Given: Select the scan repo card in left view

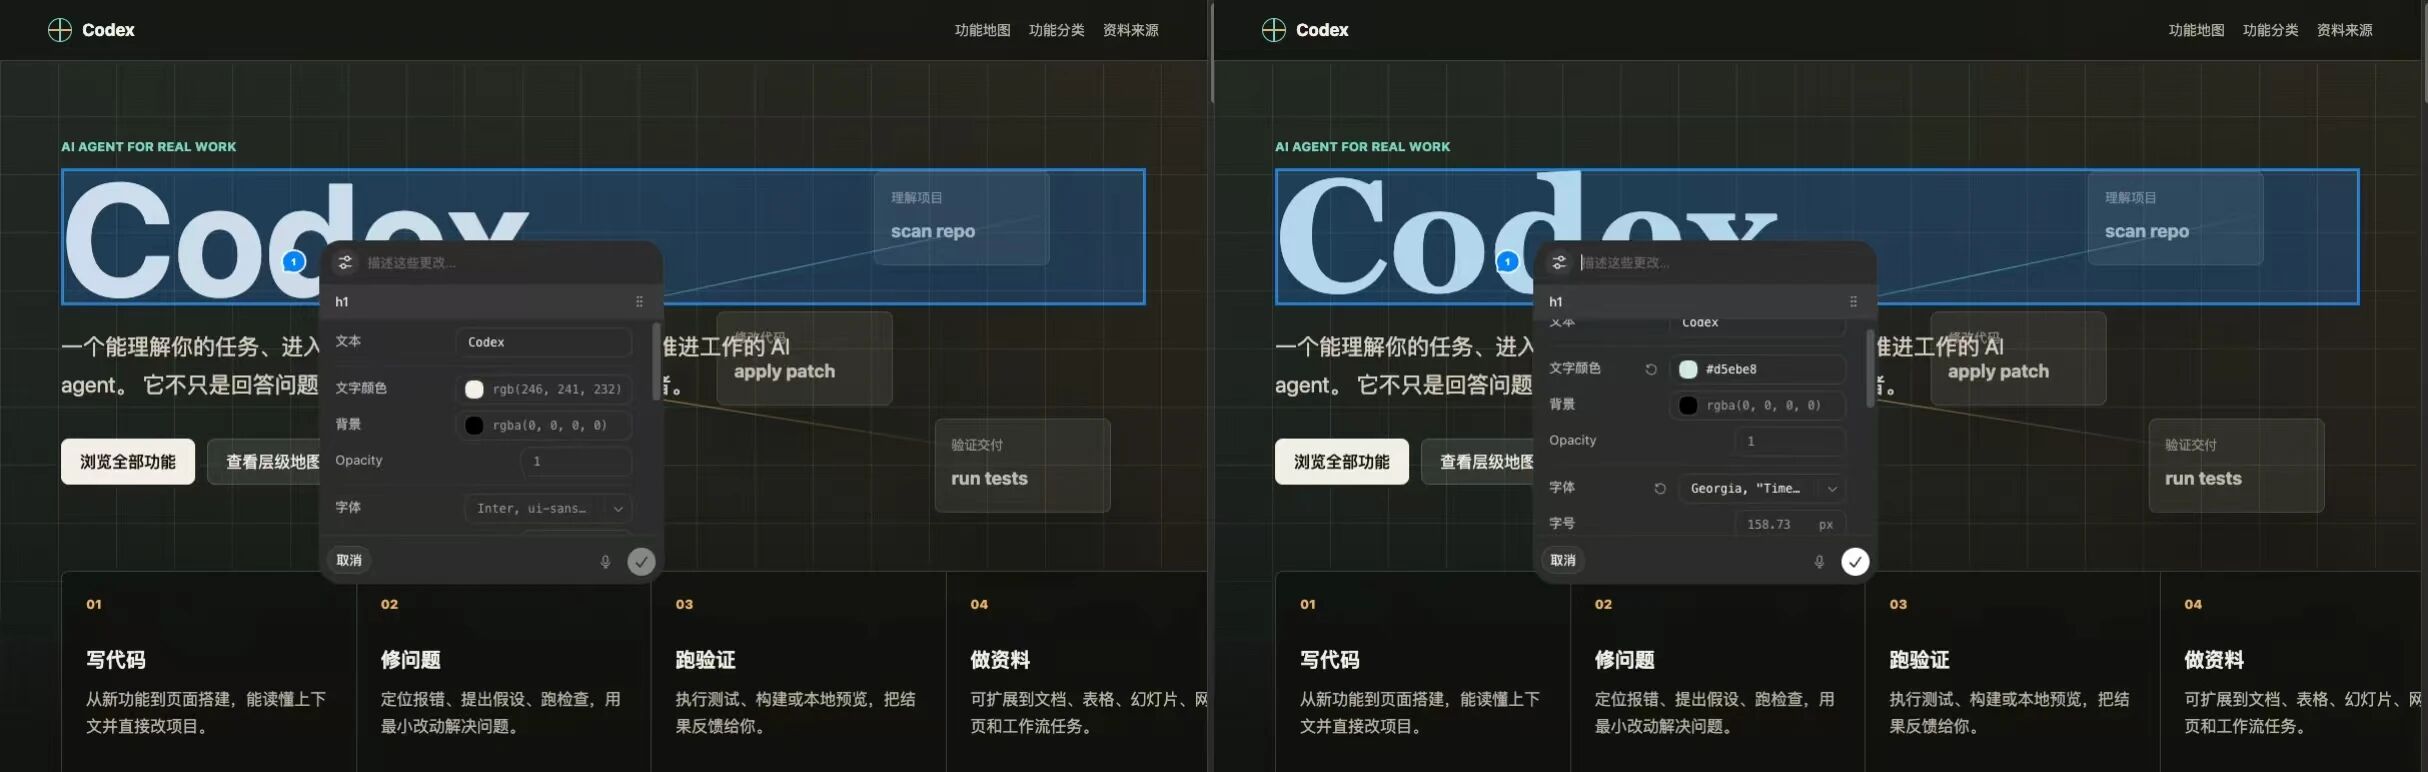Looking at the screenshot, I should (961, 218).
